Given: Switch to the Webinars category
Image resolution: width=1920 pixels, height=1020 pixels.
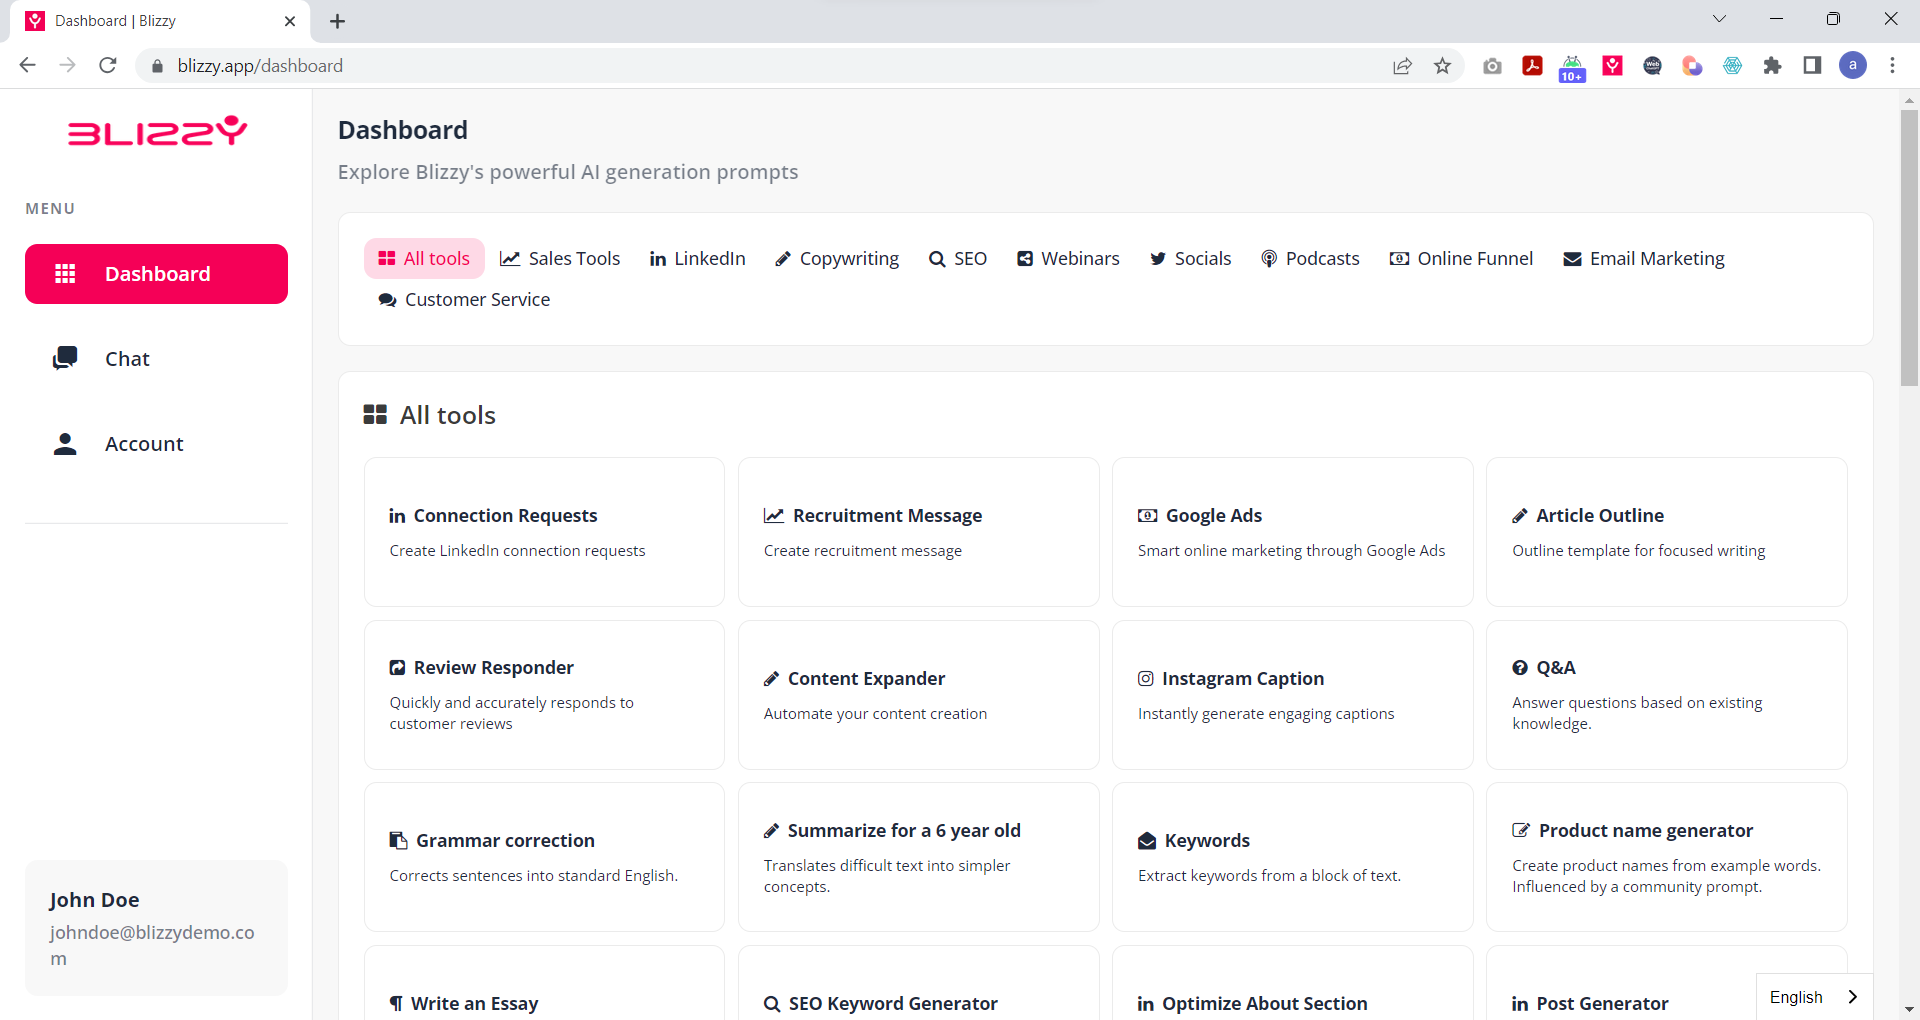Looking at the screenshot, I should coord(1068,259).
